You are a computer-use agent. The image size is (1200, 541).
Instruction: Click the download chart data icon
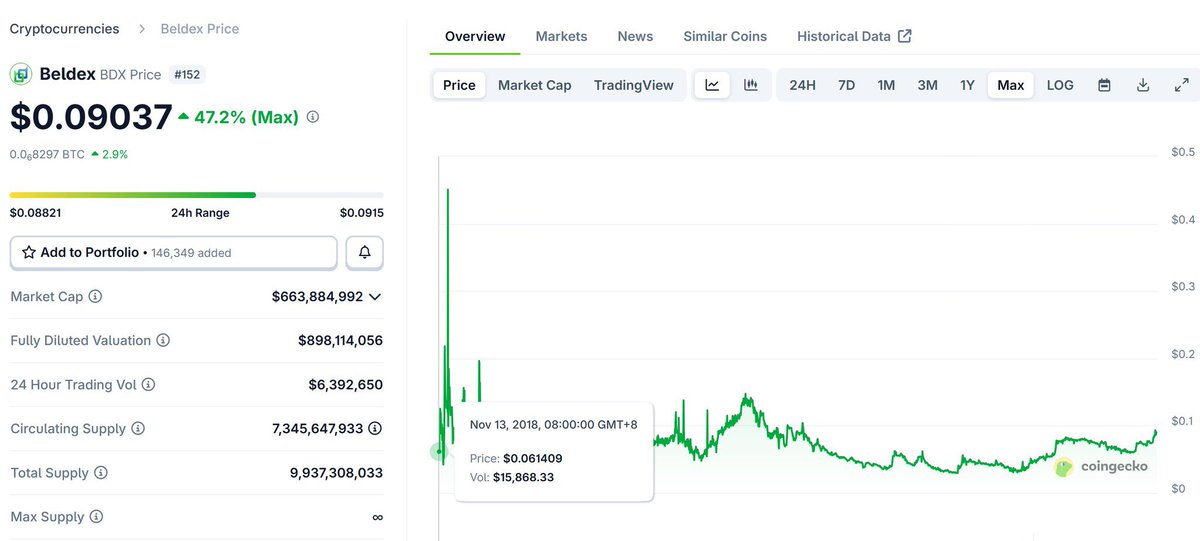1143,85
